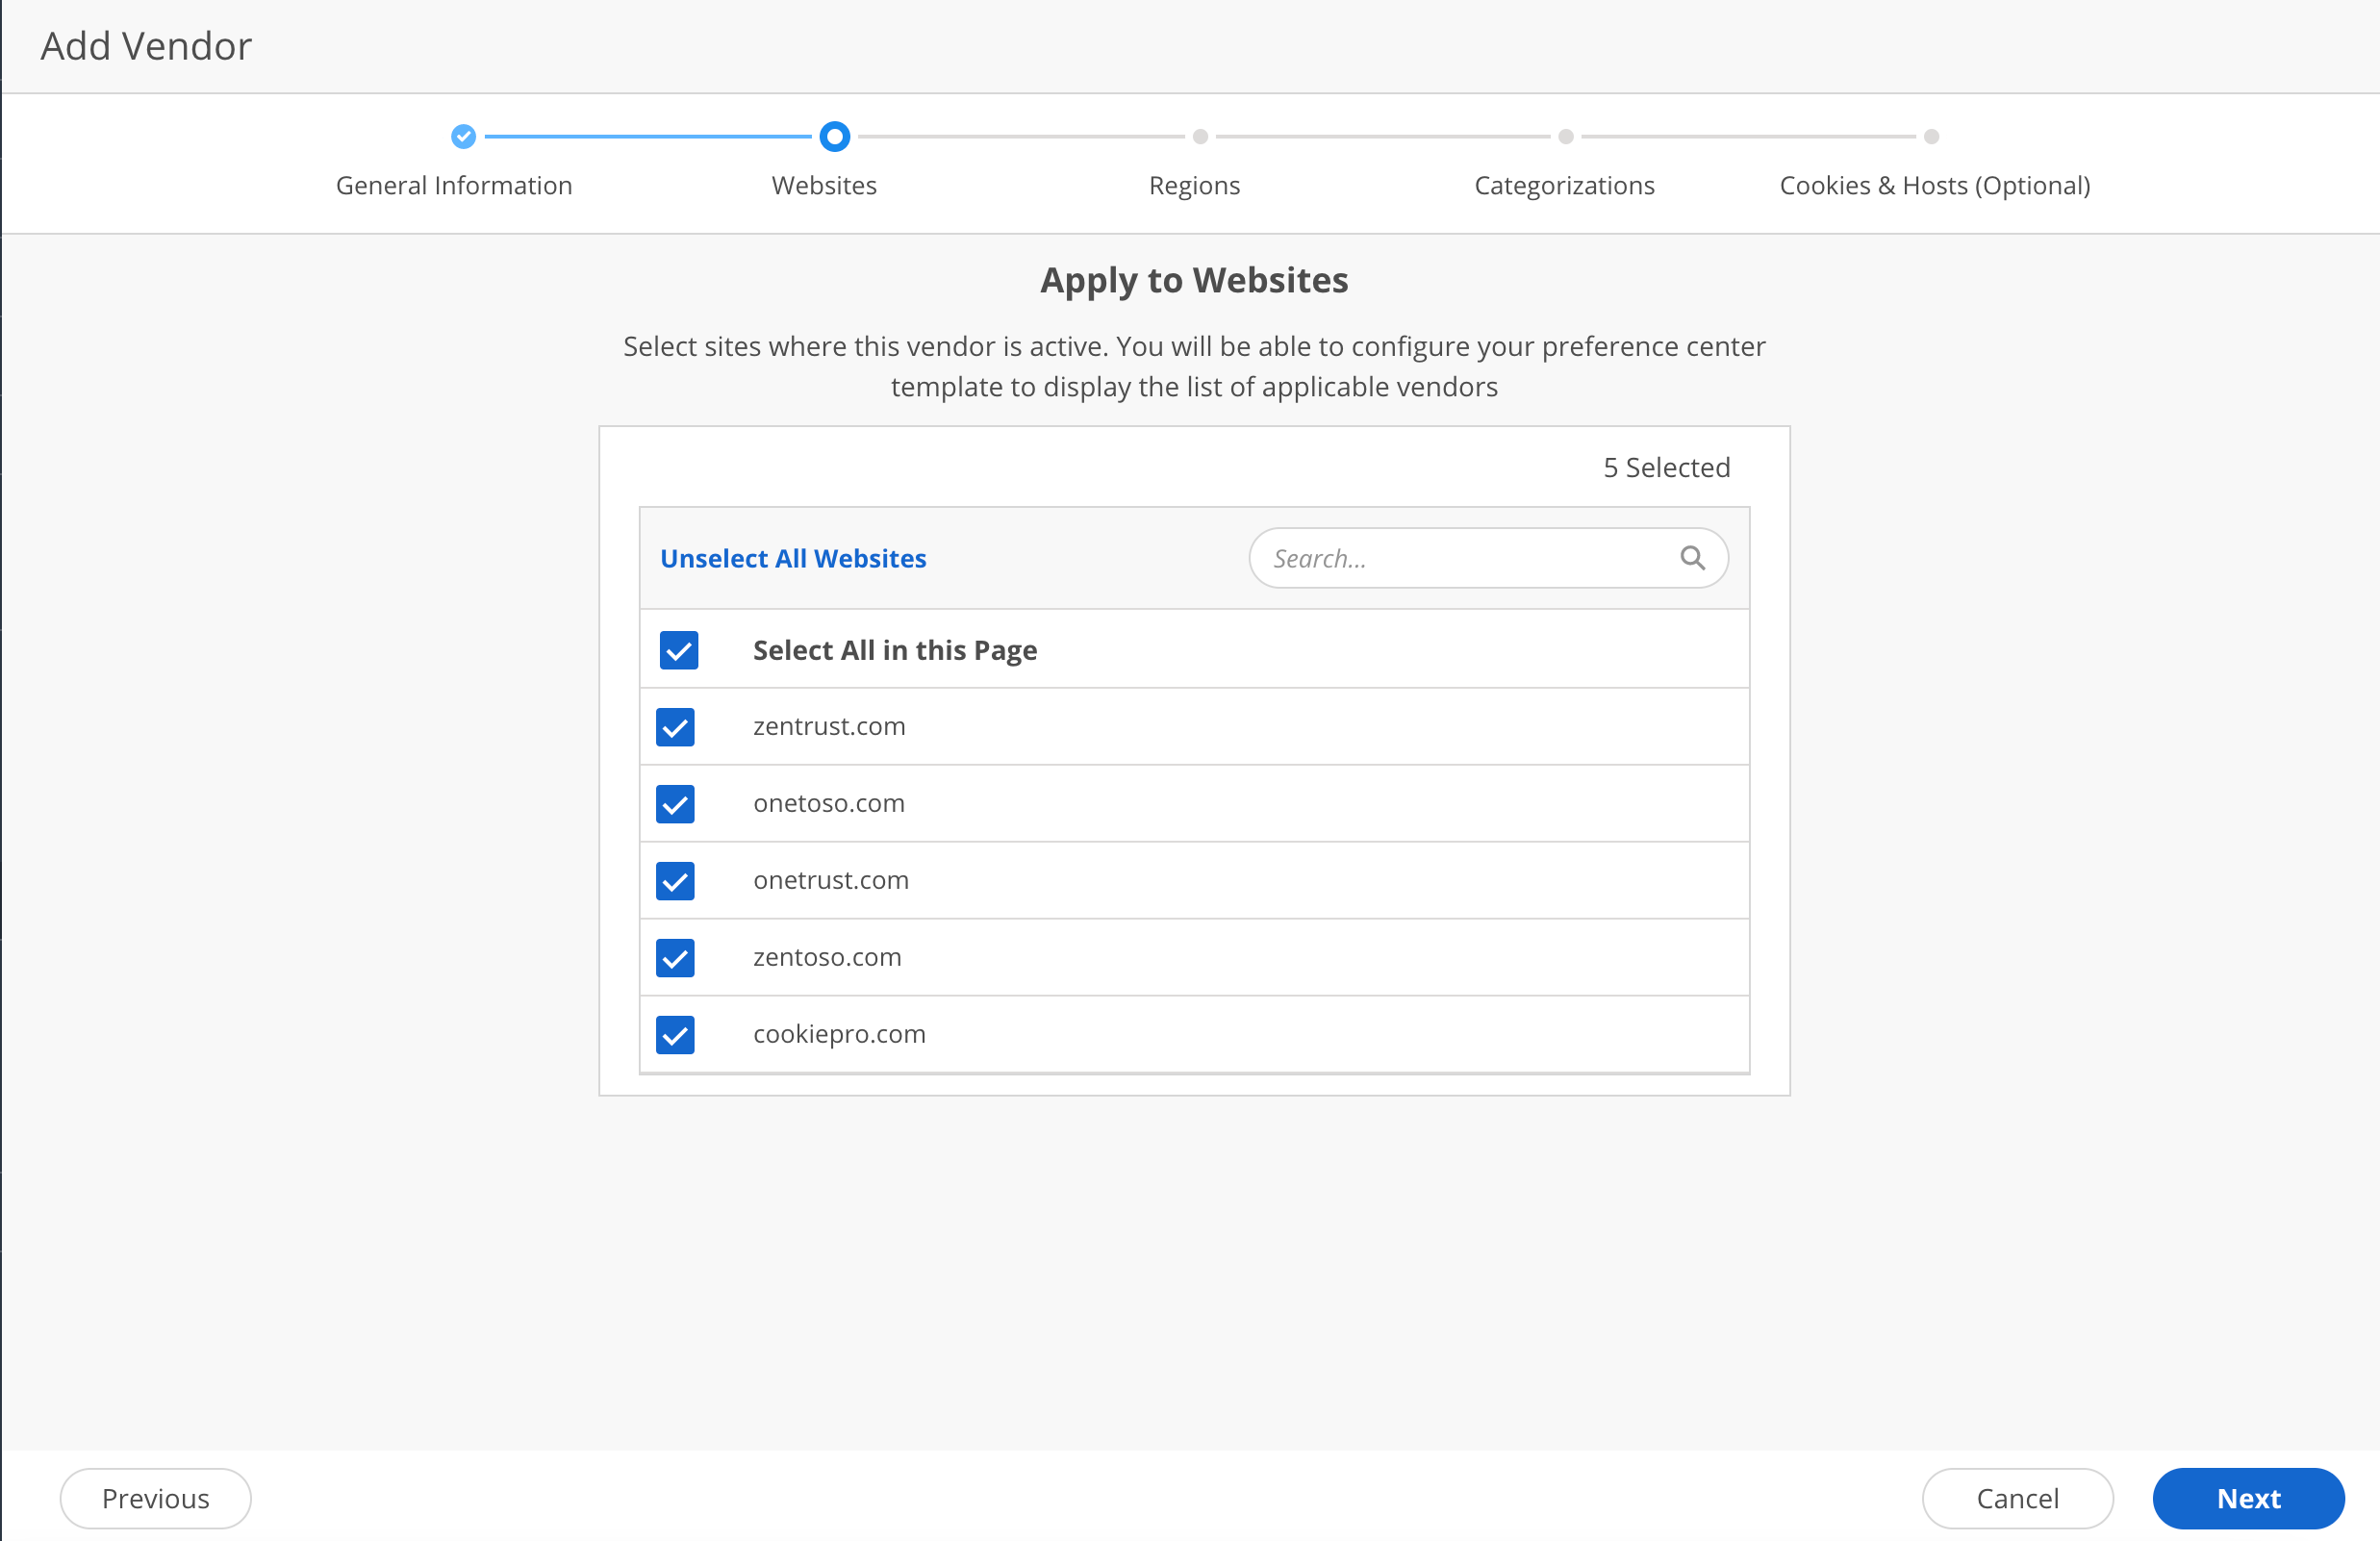2380x1541 pixels.
Task: Click the checkmark icon beside cookiepro.com
Action: click(x=676, y=1035)
